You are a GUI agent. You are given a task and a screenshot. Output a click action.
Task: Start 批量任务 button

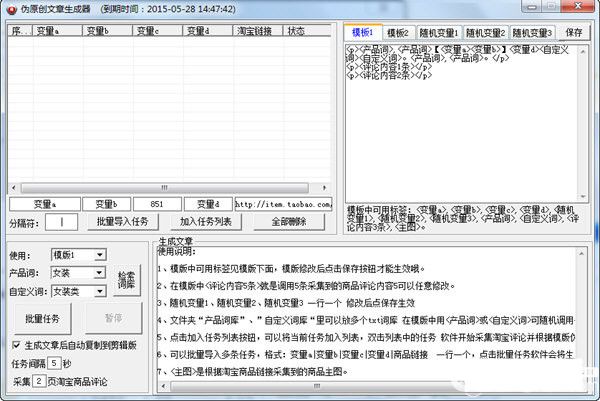pyautogui.click(x=42, y=318)
